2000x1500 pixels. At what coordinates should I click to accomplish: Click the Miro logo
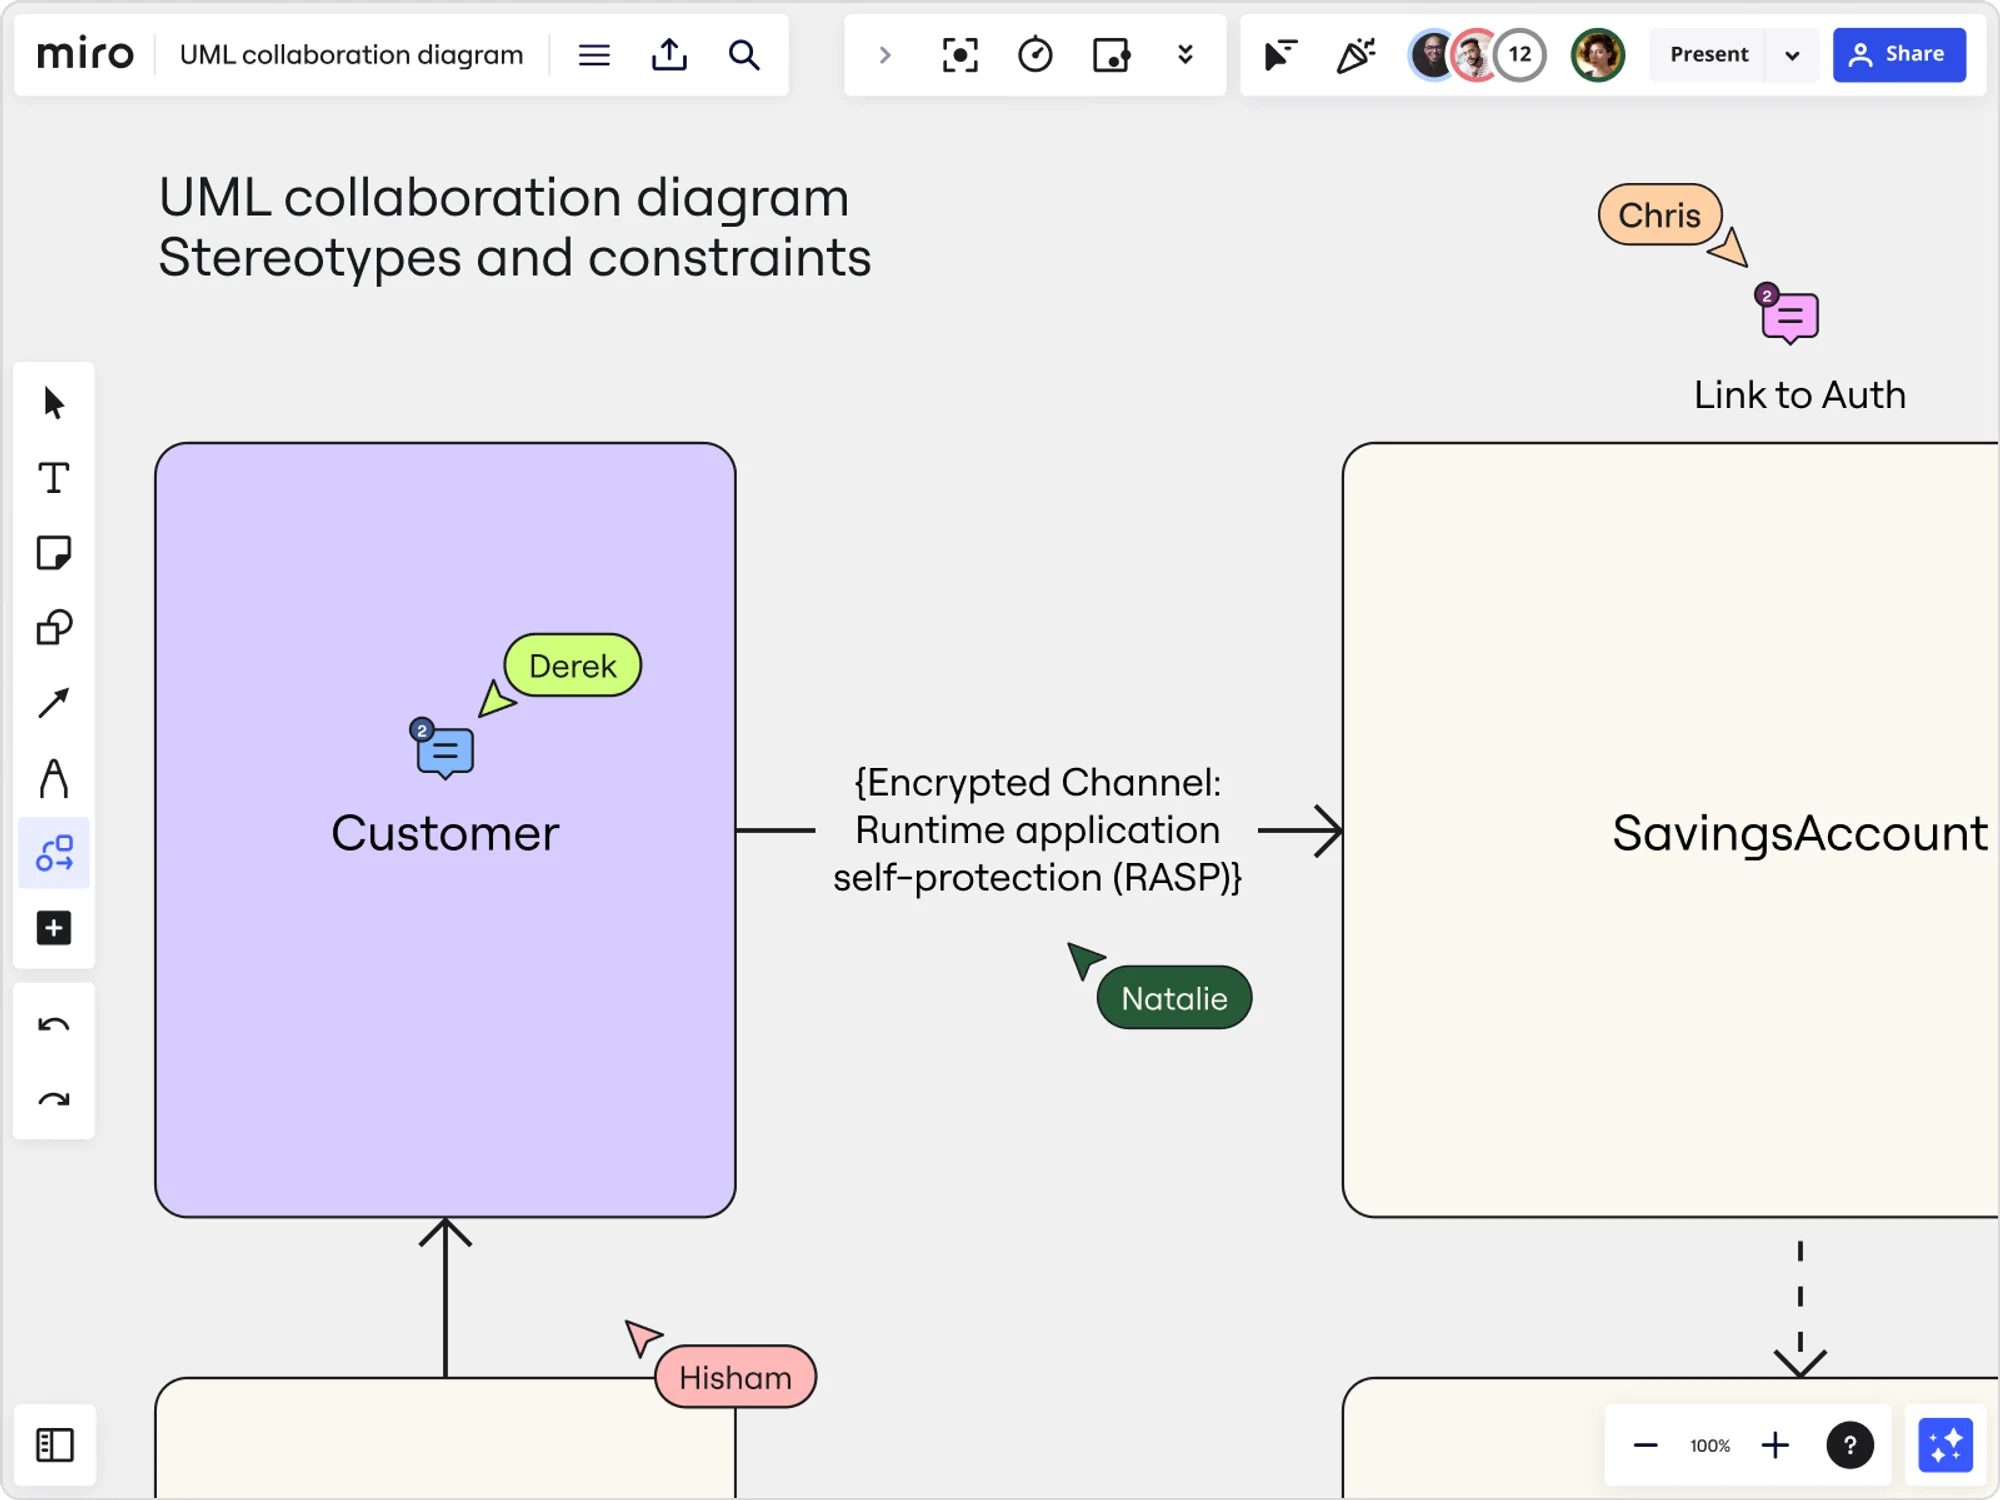coord(85,54)
